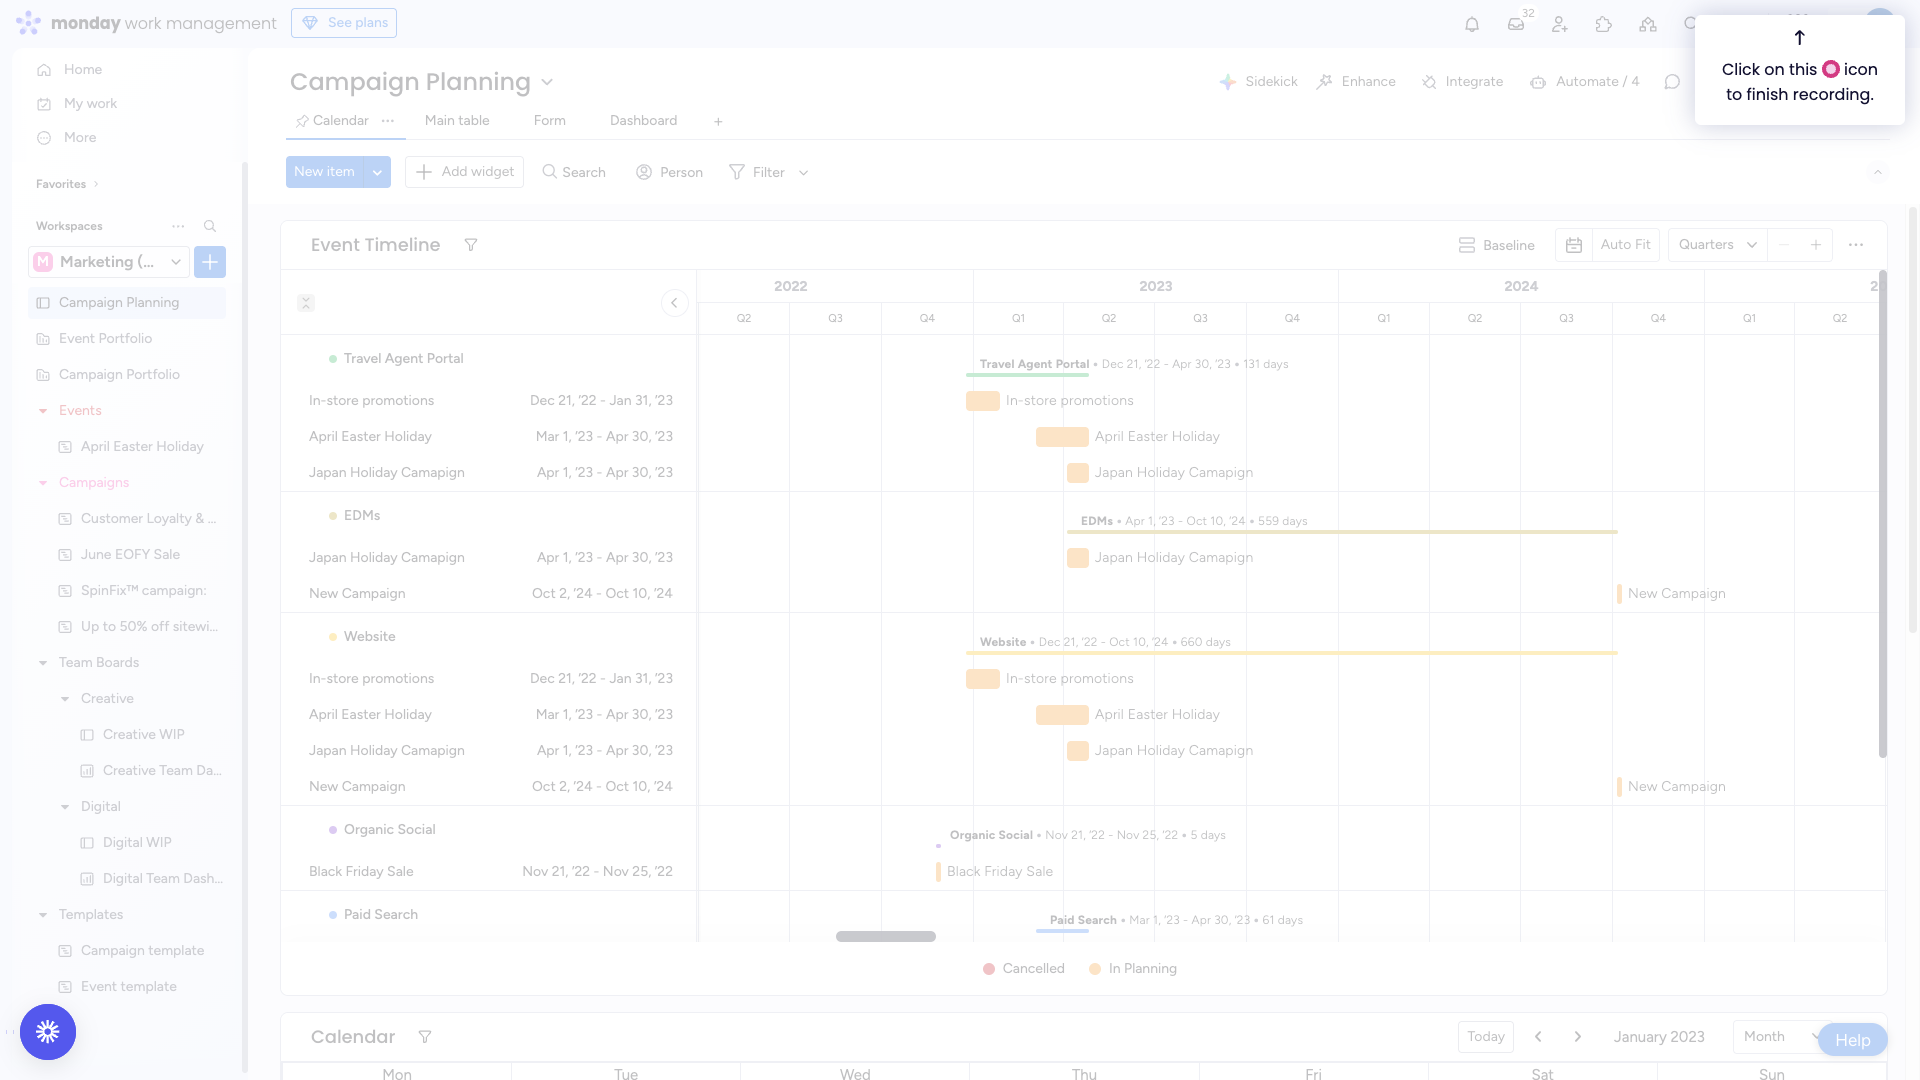Open the Quarters zoom level dropdown

click(1717, 245)
